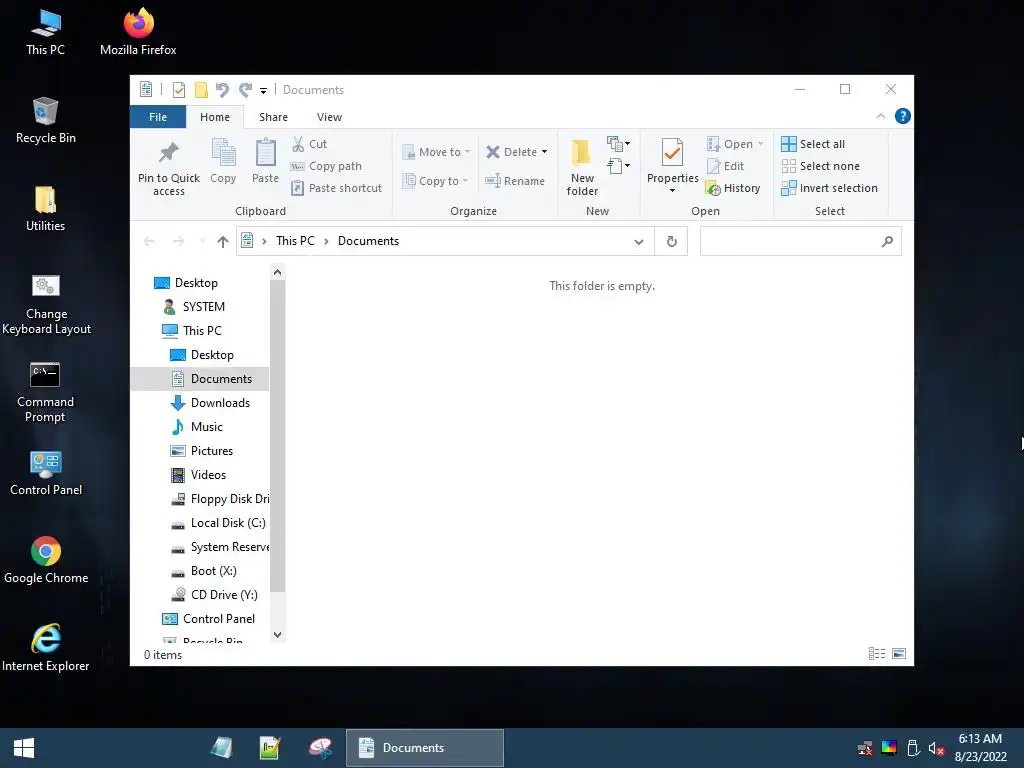Select Floppy Disk Drive in navigation pane
The height and width of the screenshot is (768, 1024).
[x=230, y=499]
